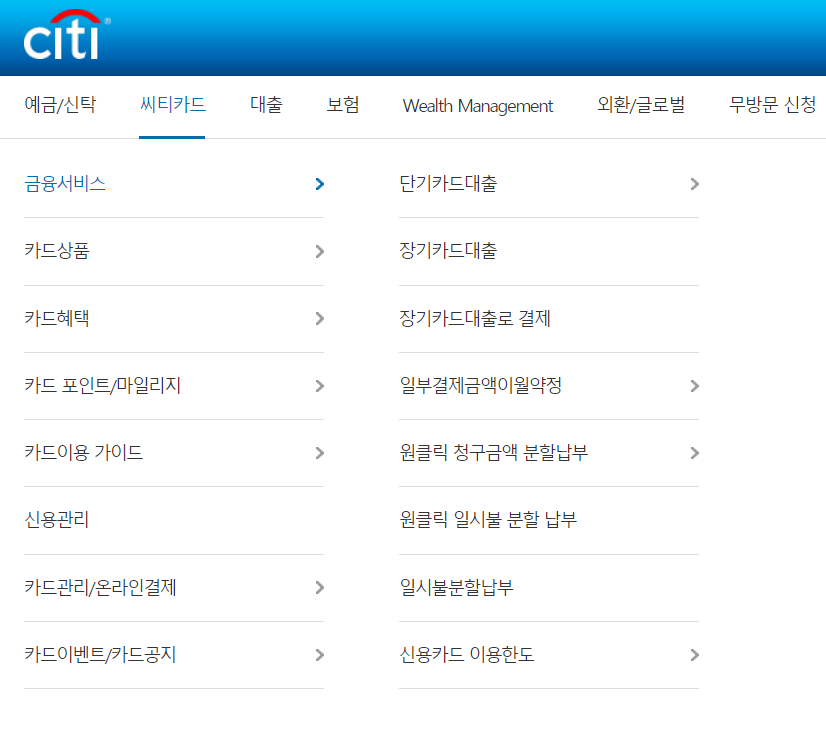Click the Citi logo
Screen dimensions: 826x731
pos(67,35)
